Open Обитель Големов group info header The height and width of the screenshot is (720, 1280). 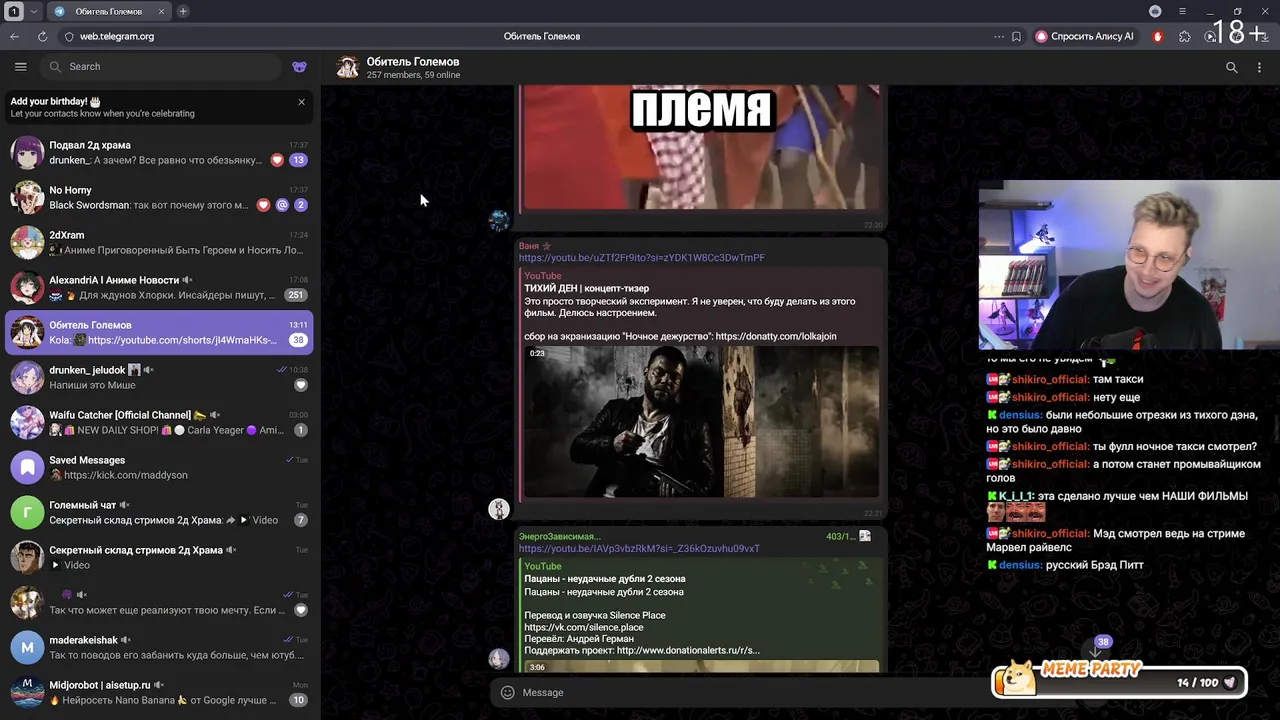(413, 68)
